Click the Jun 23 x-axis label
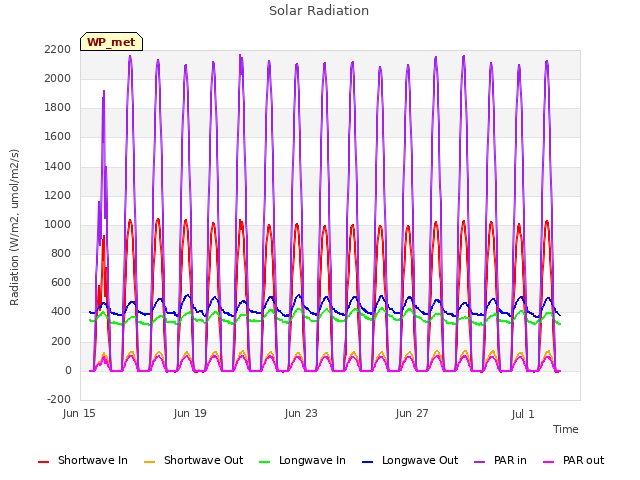This screenshot has height=480, width=640. click(301, 413)
